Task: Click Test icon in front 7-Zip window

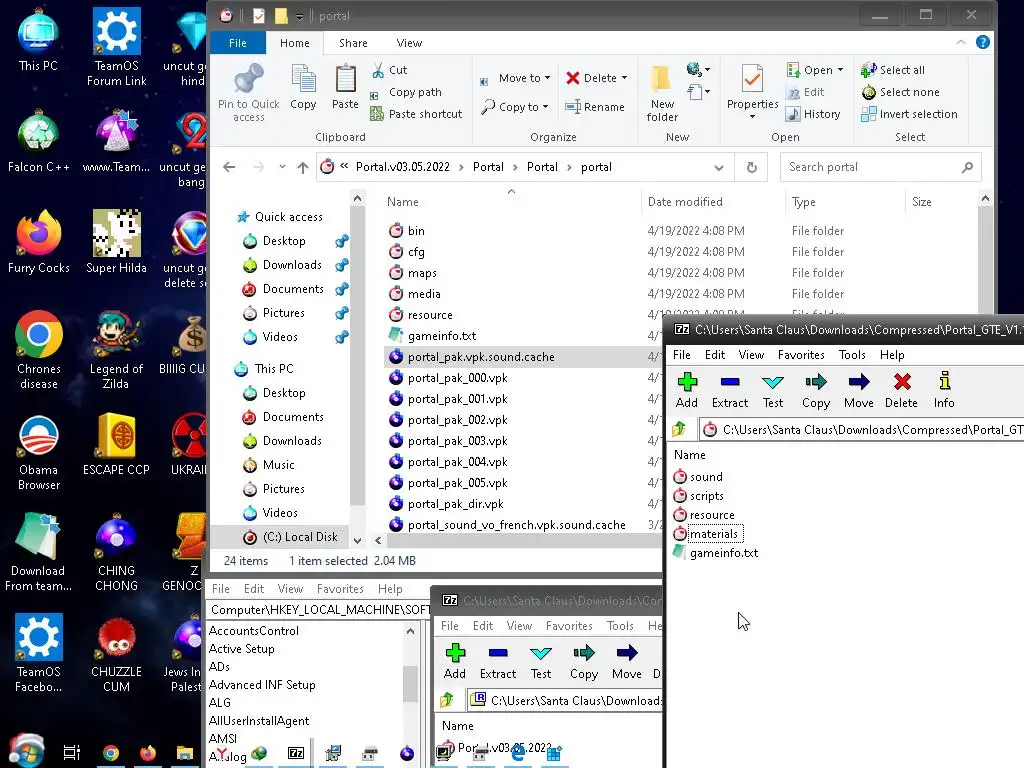Action: [773, 382]
